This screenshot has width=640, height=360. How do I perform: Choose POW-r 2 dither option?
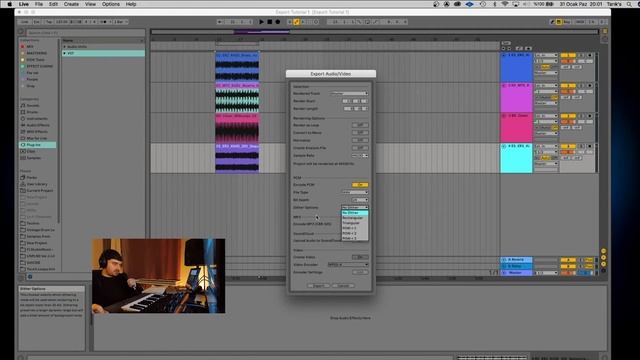(355, 233)
